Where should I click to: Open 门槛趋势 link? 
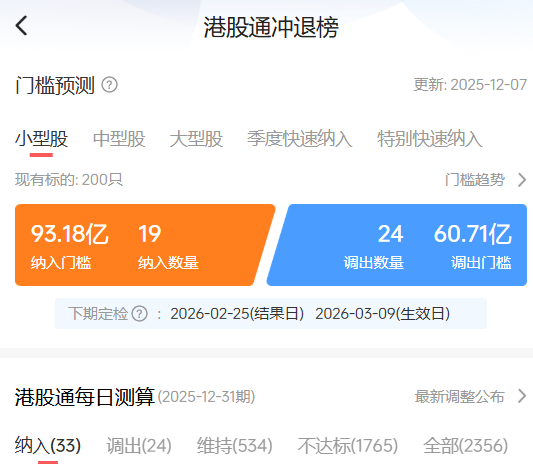tap(475, 180)
